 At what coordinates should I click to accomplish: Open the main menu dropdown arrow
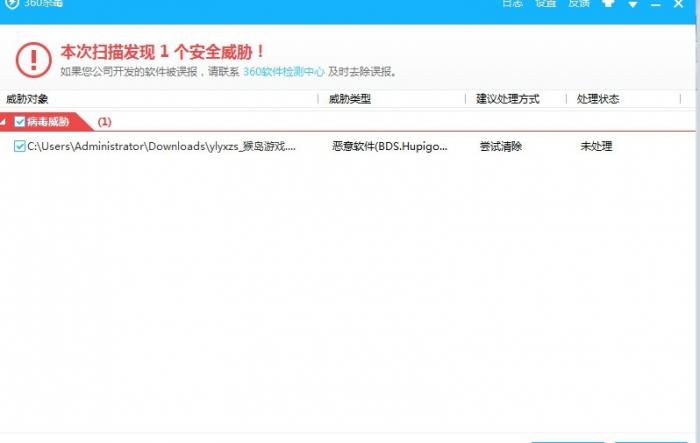pos(633,4)
